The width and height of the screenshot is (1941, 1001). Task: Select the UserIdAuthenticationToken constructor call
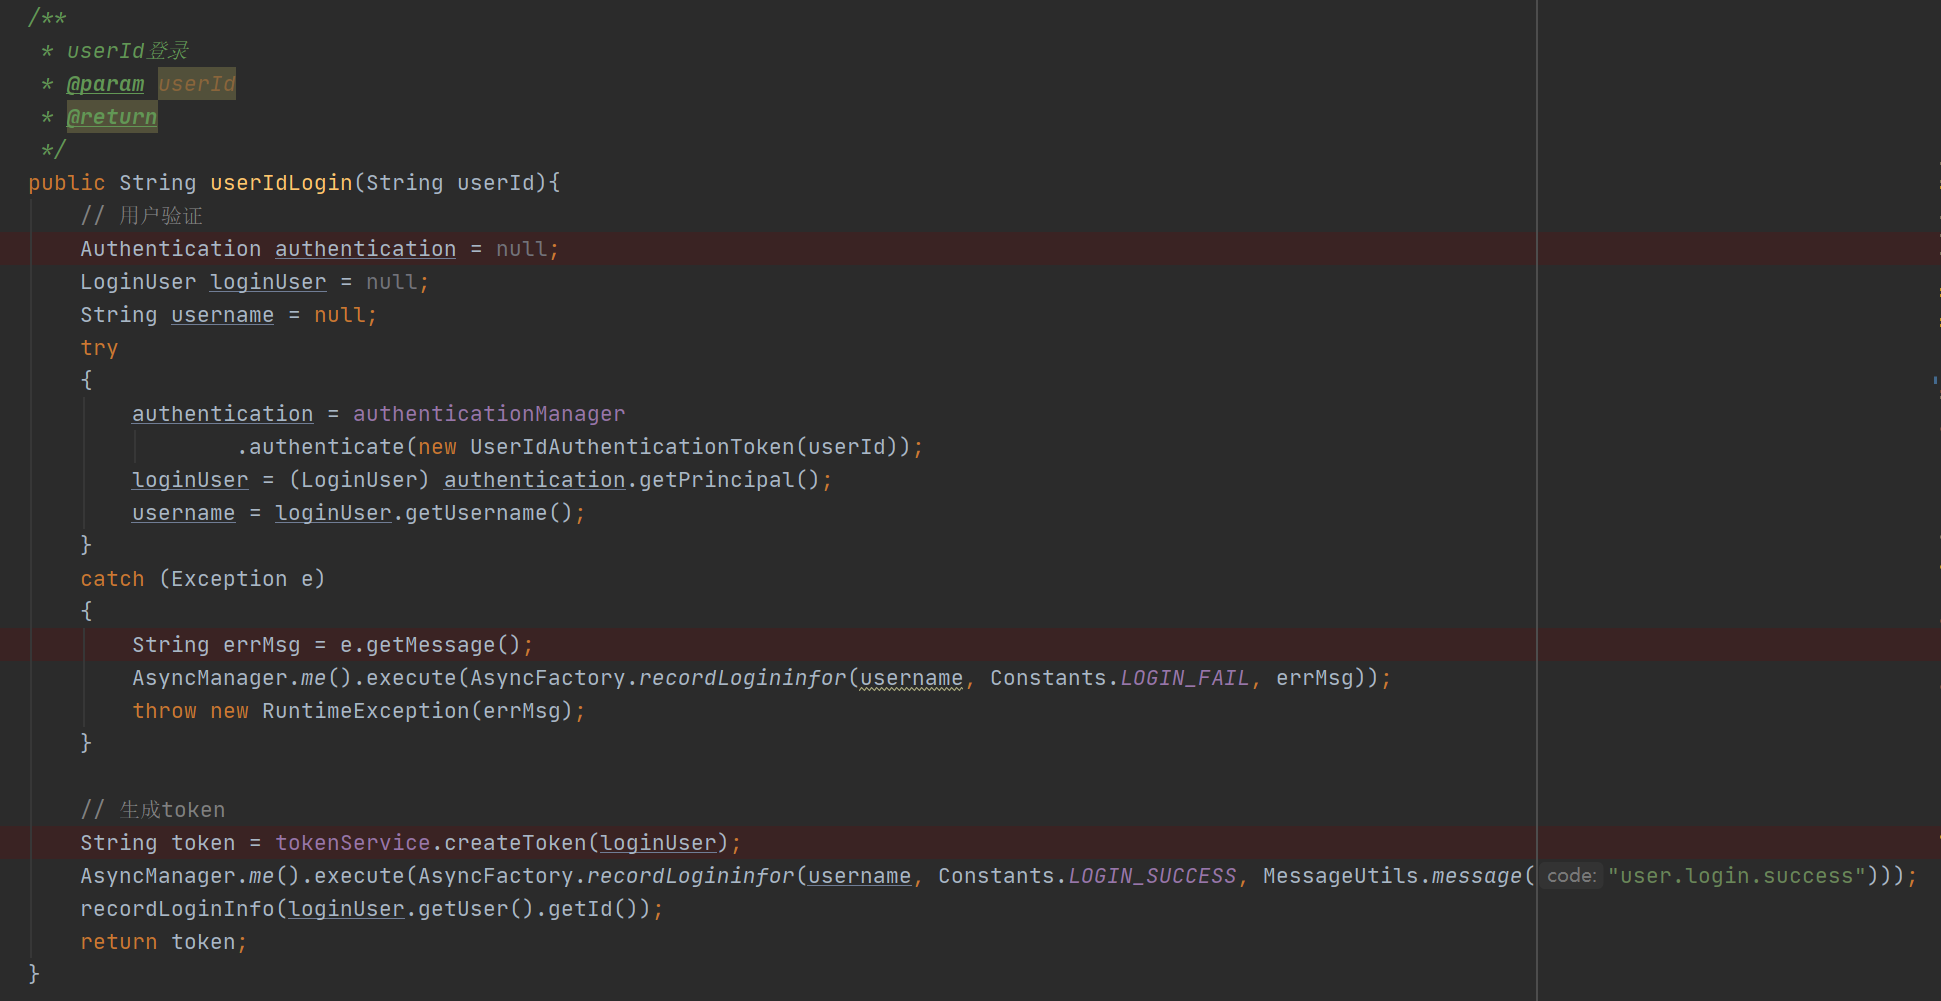pyautogui.click(x=630, y=446)
